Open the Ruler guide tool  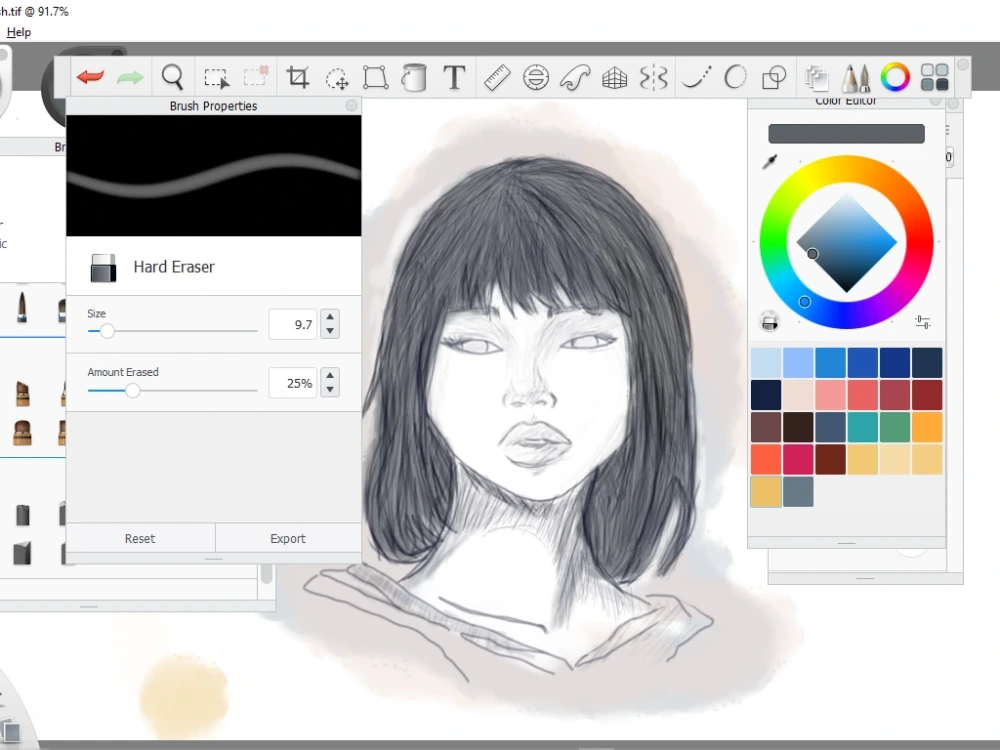(x=497, y=78)
